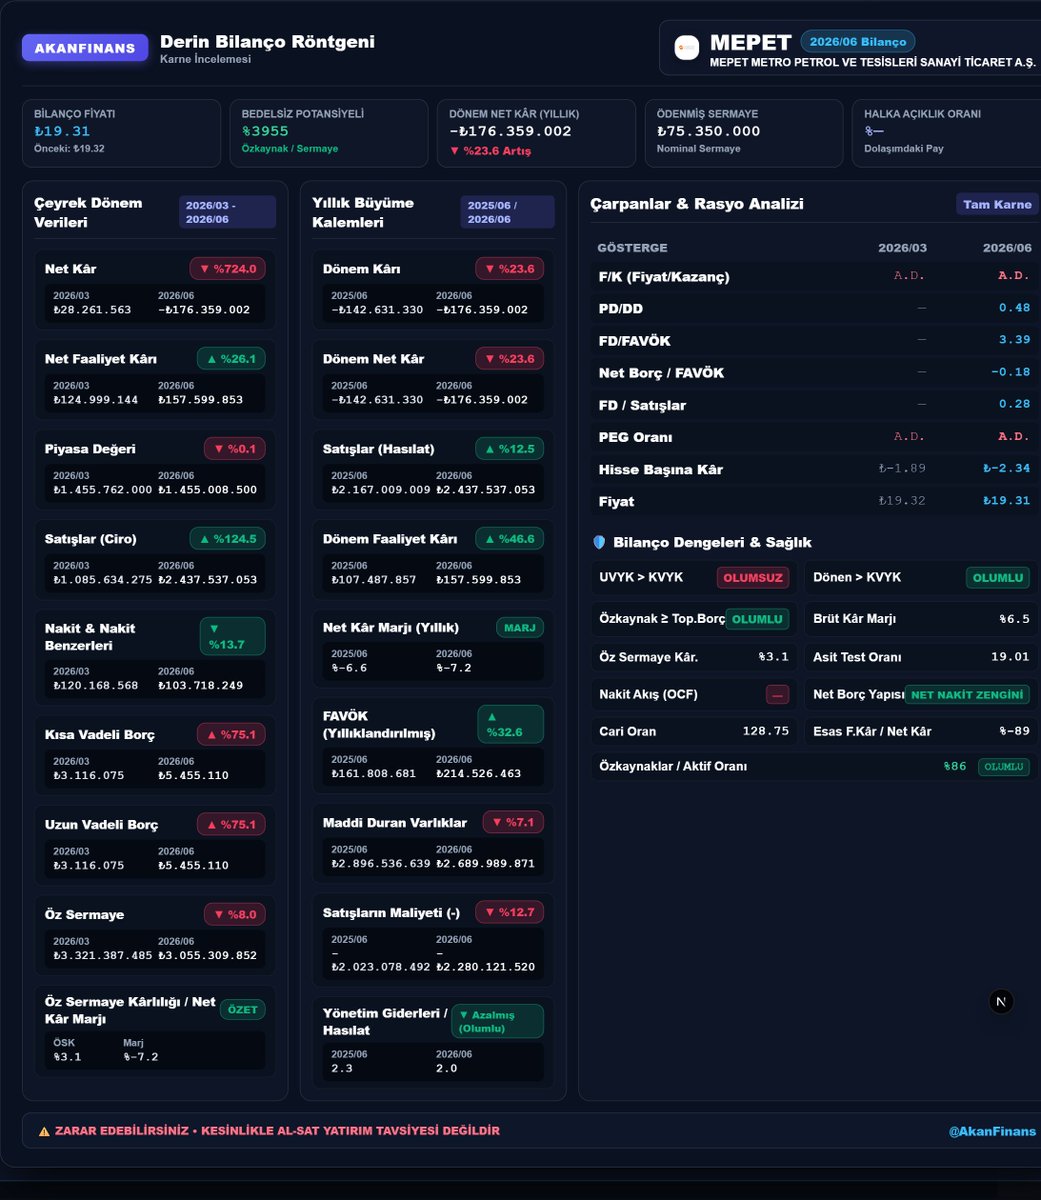Click the PD/DD value 0.48

1014,308
